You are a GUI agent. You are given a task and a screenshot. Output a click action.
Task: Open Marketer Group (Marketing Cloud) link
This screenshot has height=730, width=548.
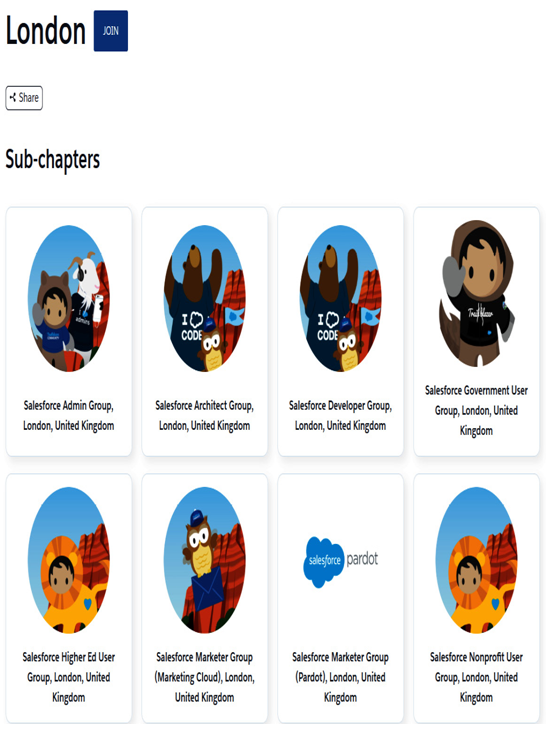(x=205, y=677)
